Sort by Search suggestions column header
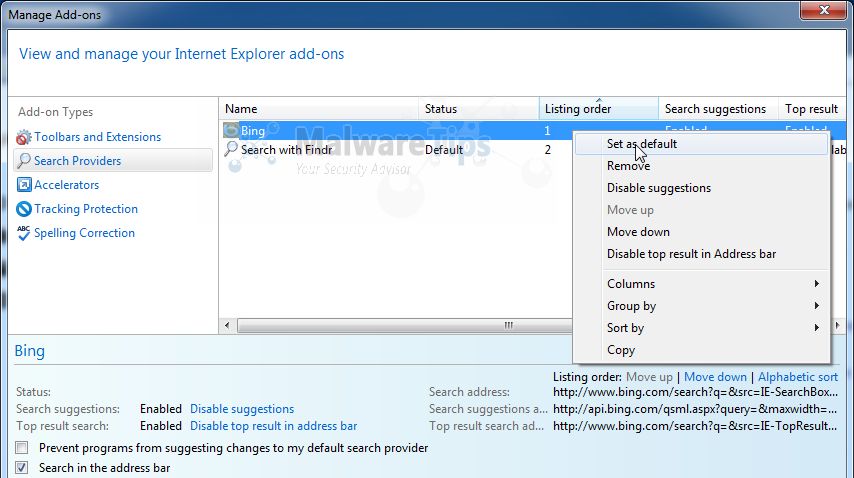Screen dimensions: 854x478 [718, 109]
